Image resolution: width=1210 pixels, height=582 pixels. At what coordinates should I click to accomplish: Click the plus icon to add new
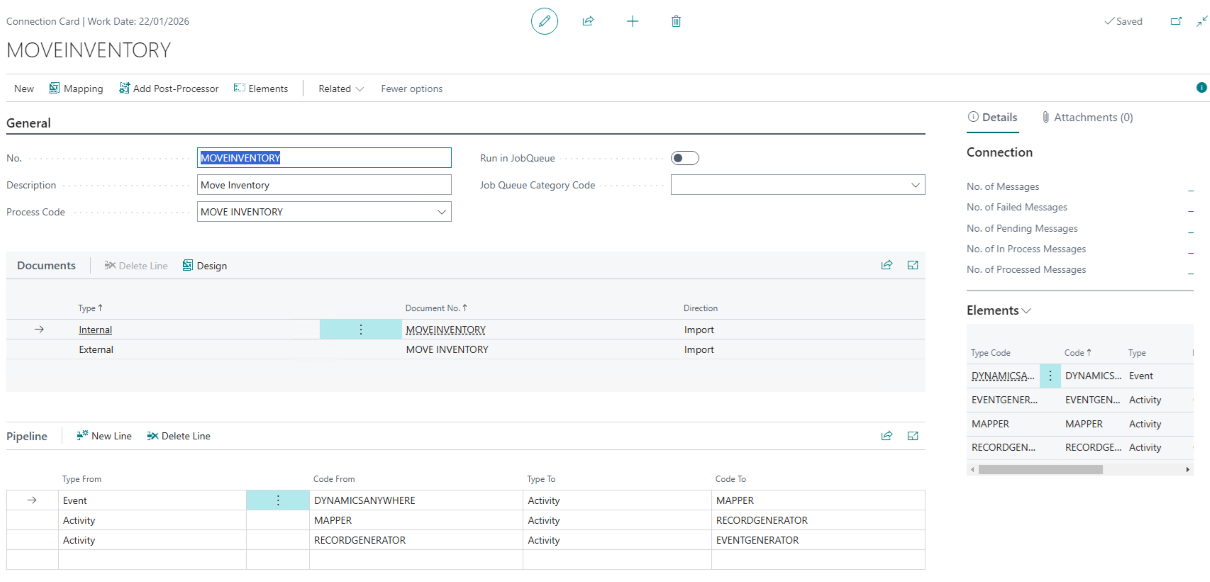point(632,21)
